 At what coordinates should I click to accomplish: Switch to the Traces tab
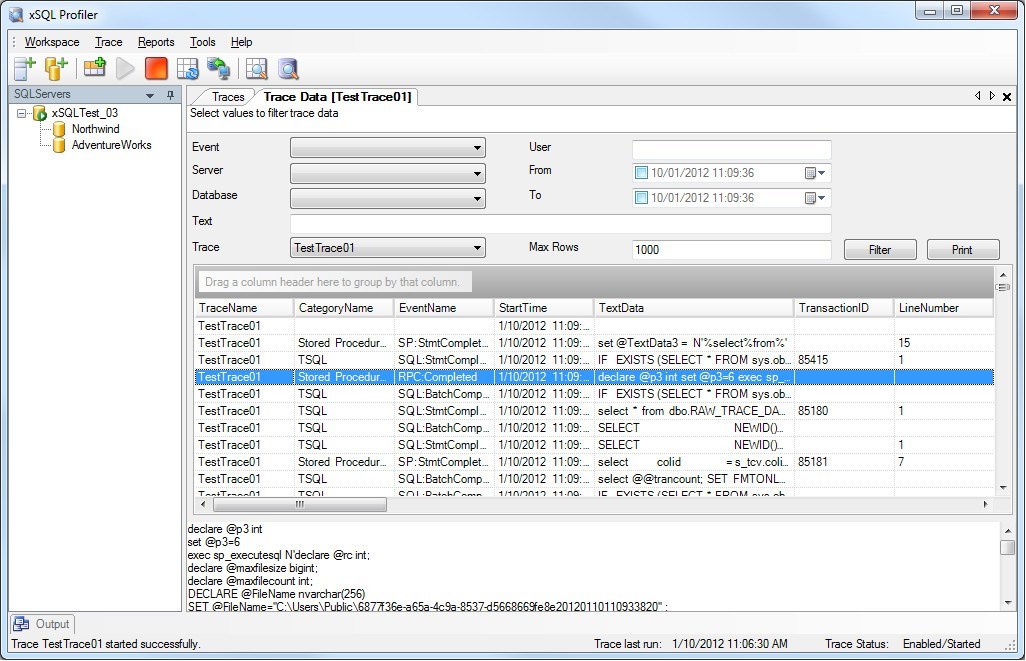[228, 97]
